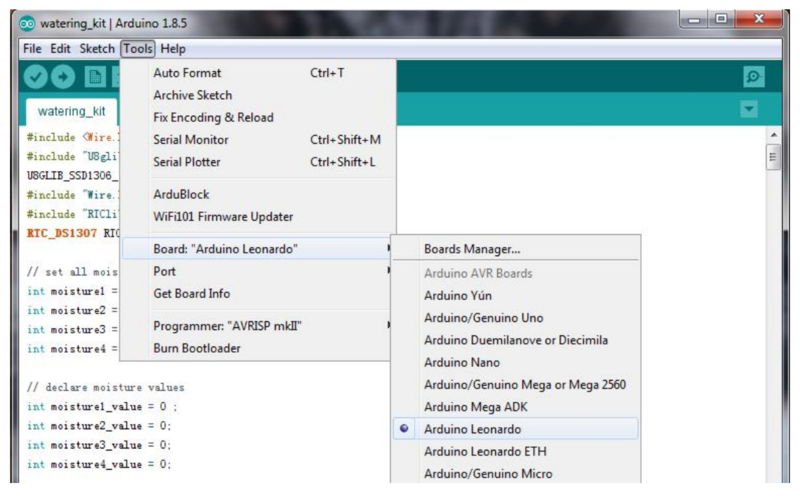Select Arduino/Genuino Uno board

[x=516, y=318]
